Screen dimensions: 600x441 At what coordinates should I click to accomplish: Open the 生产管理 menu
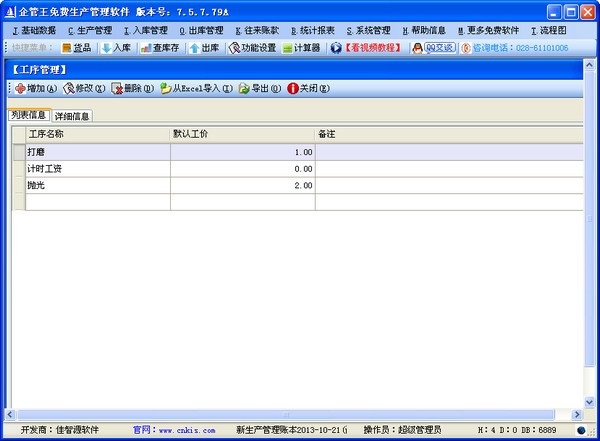point(90,30)
